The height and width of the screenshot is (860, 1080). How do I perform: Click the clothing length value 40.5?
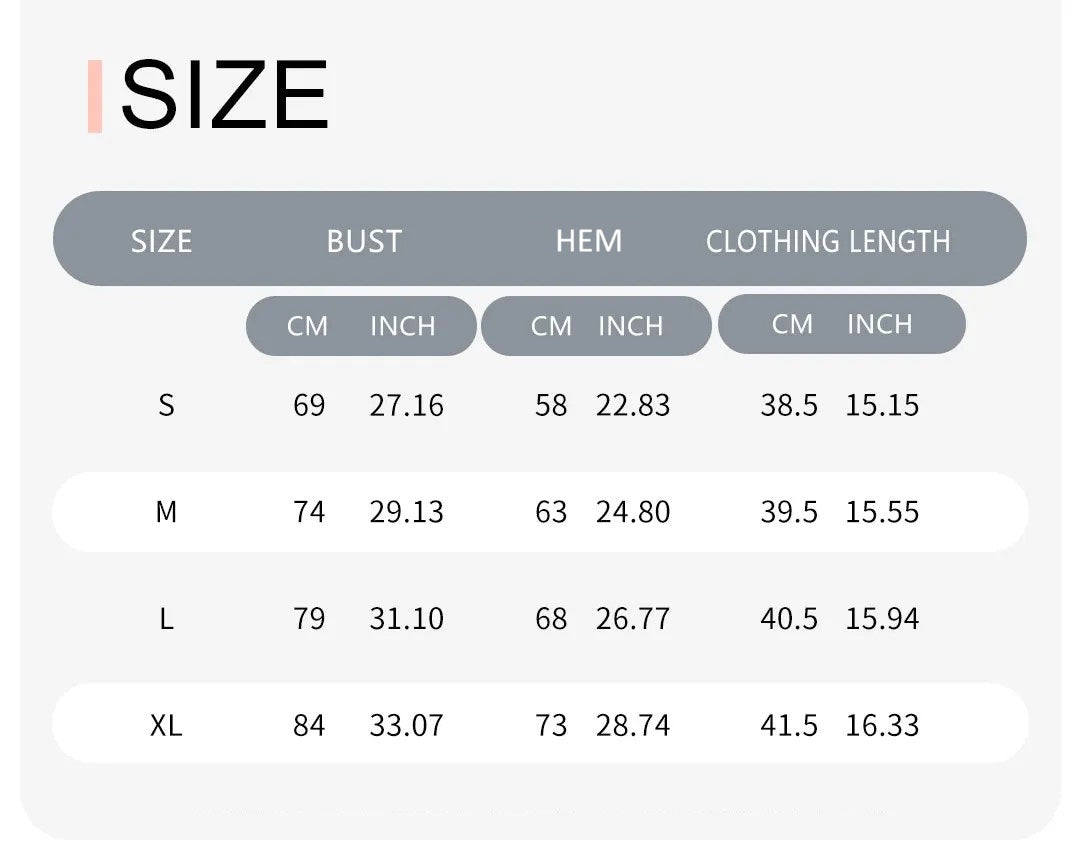pyautogui.click(x=789, y=618)
